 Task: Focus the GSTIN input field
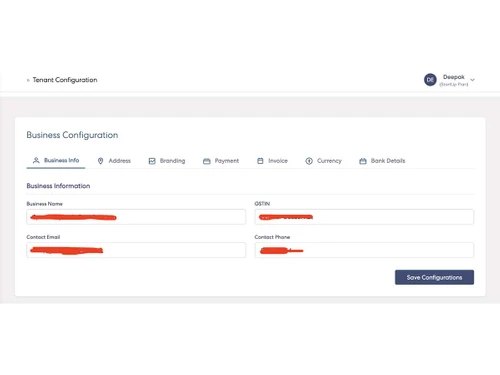[364, 217]
